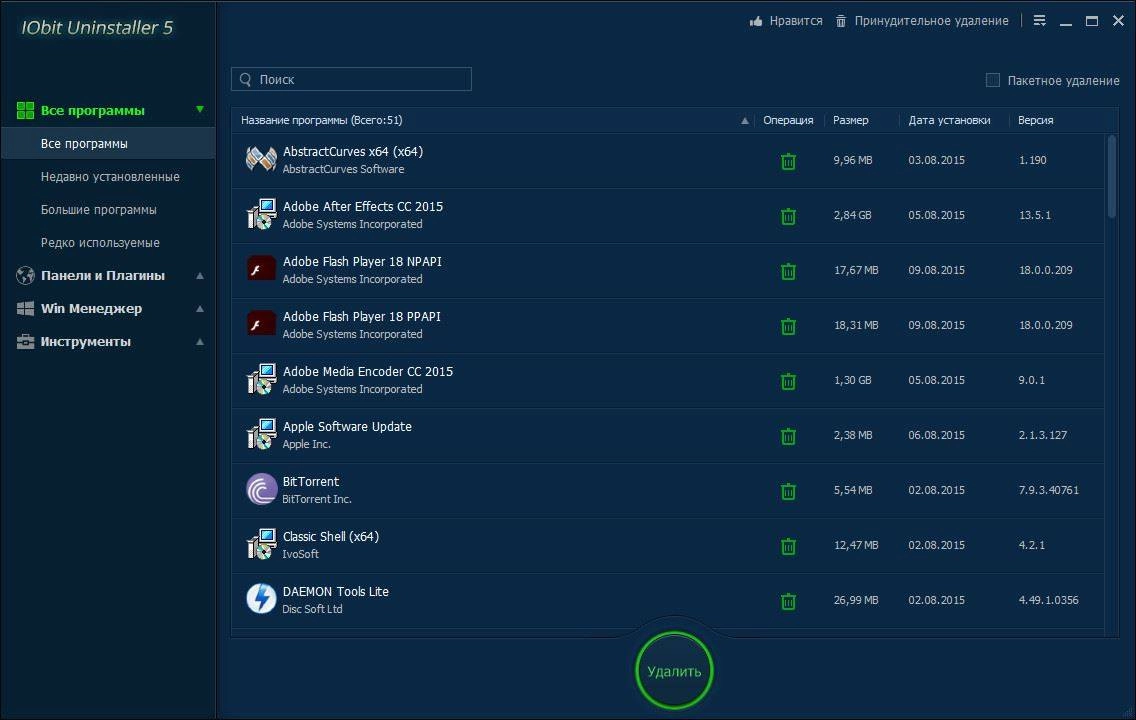Click the Apple Inc. publisher text
Screen dimensions: 1136x720
[306, 444]
